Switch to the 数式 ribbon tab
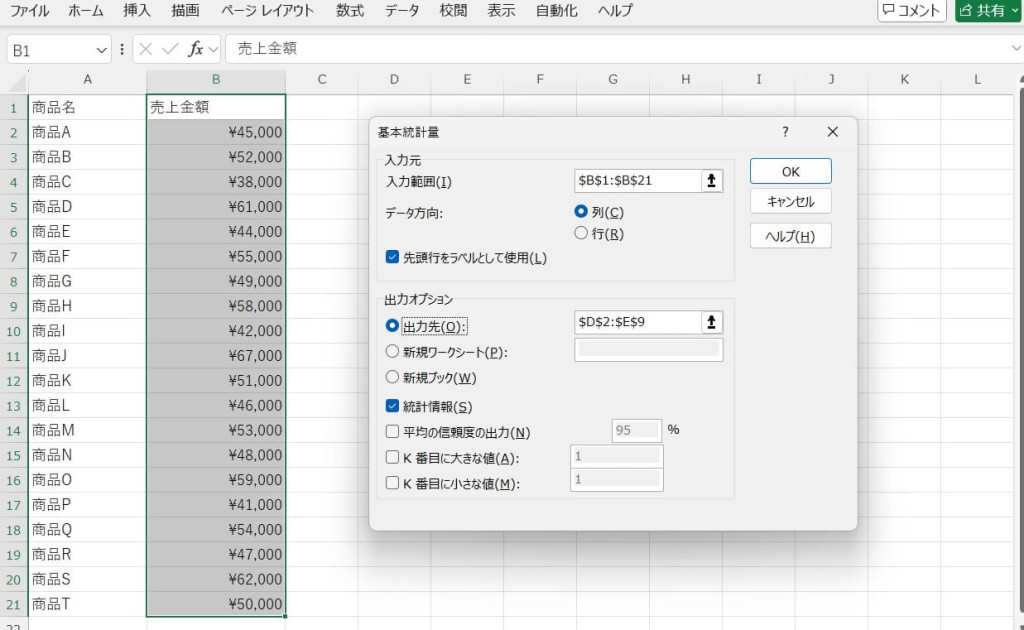The width and height of the screenshot is (1024, 630). point(350,11)
